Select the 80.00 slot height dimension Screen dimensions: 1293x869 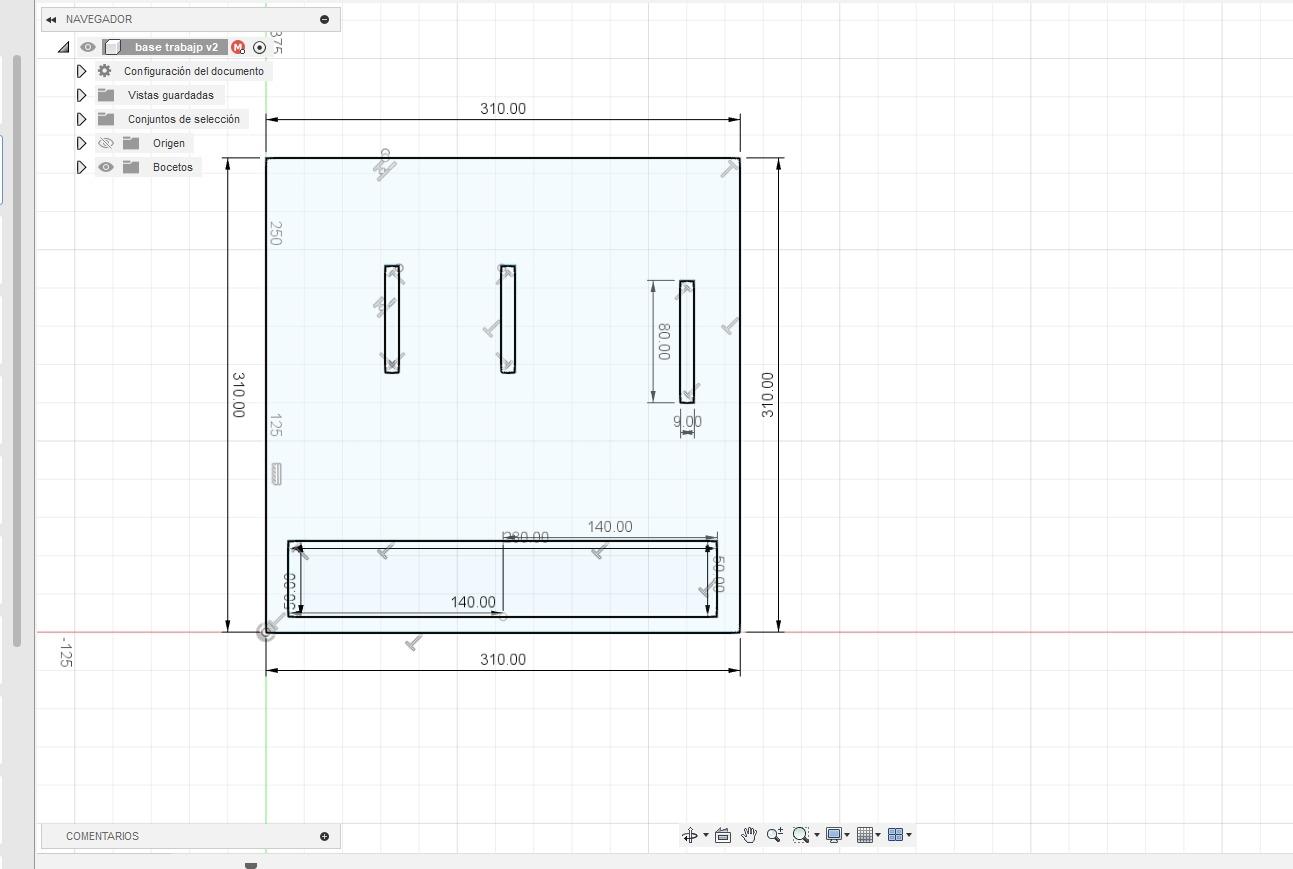pos(664,341)
